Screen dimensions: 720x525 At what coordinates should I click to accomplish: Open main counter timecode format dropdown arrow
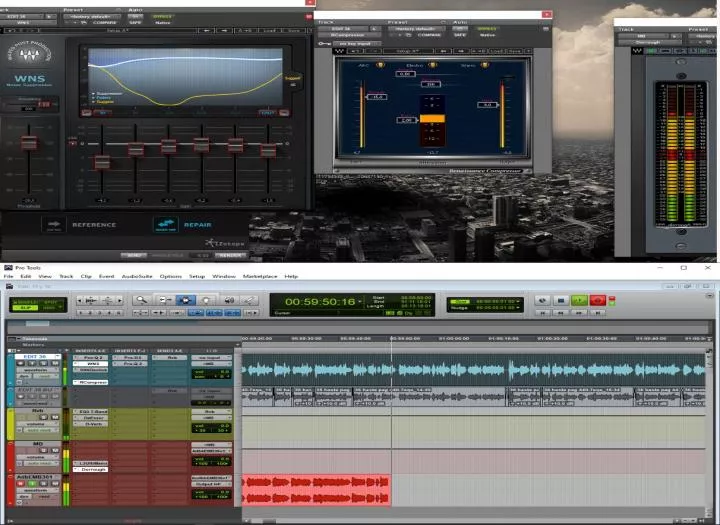(360, 302)
